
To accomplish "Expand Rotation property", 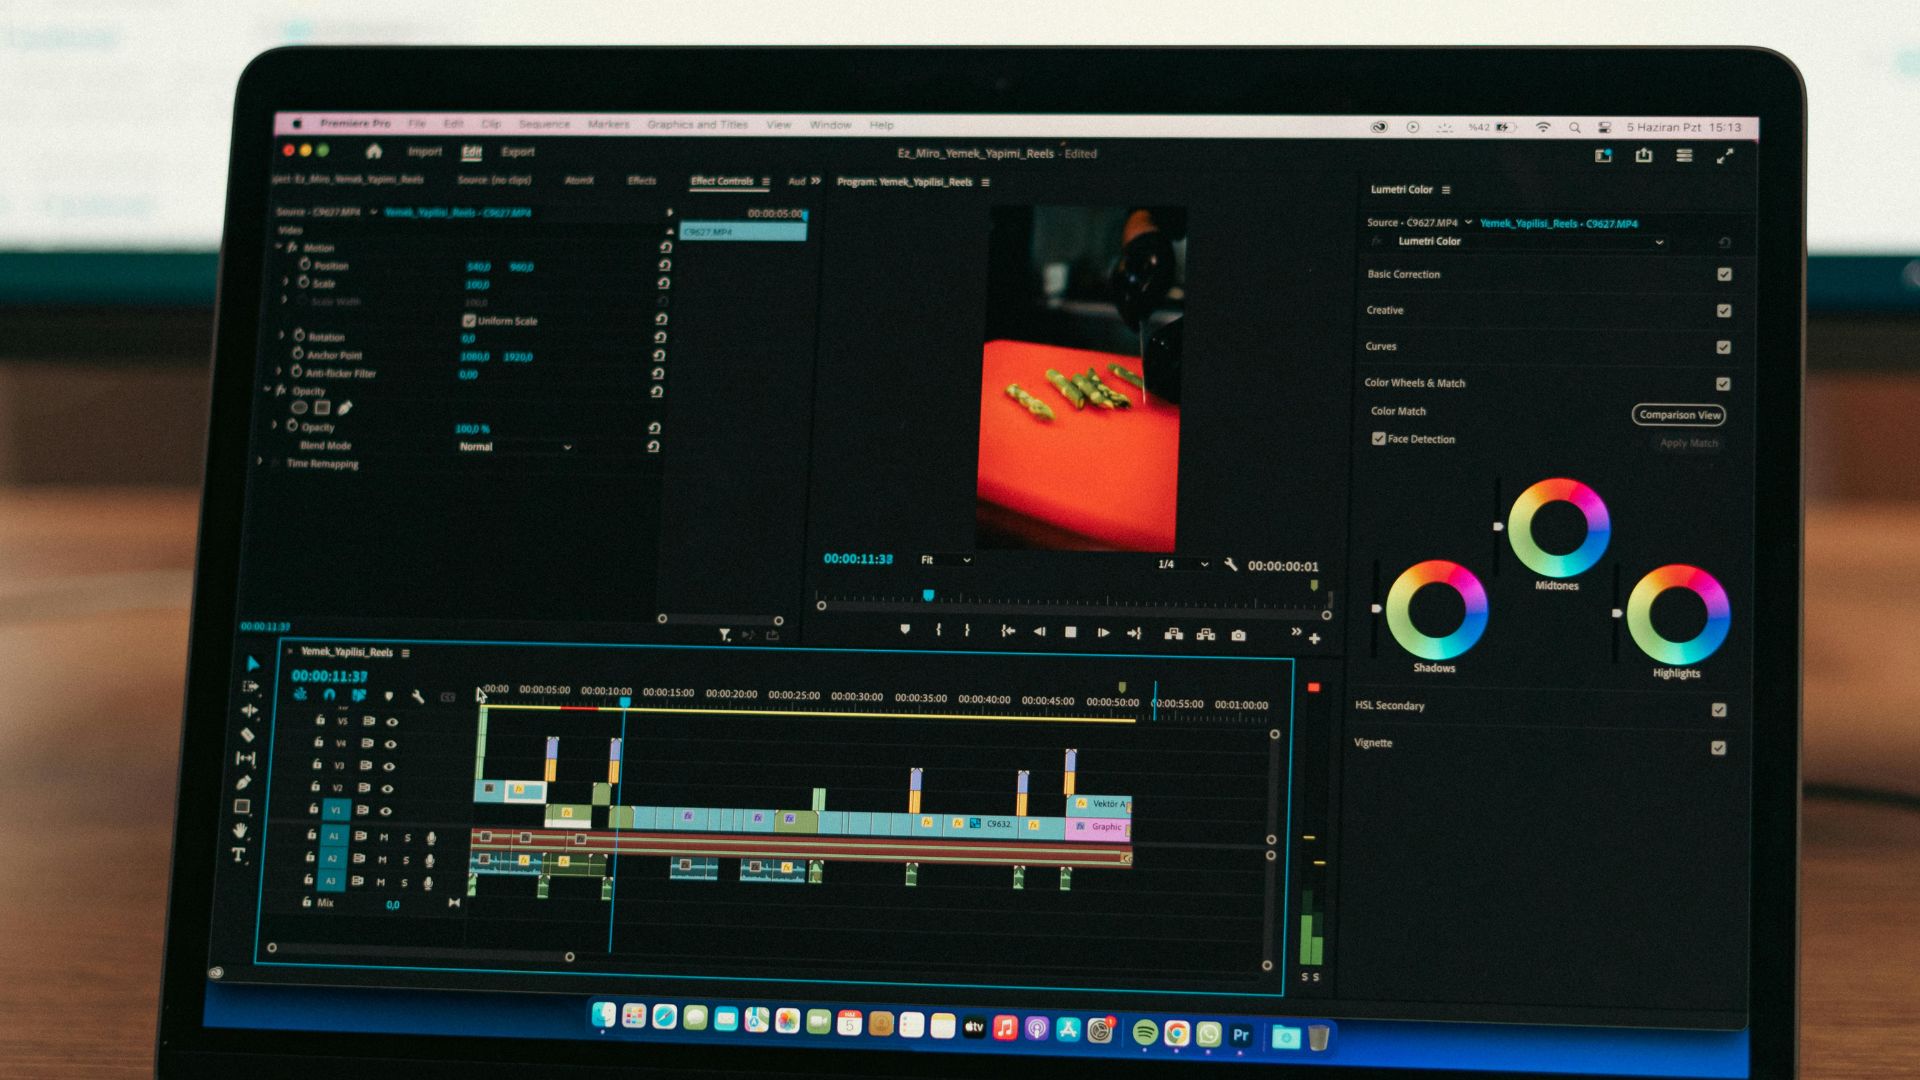I will pos(281,336).
